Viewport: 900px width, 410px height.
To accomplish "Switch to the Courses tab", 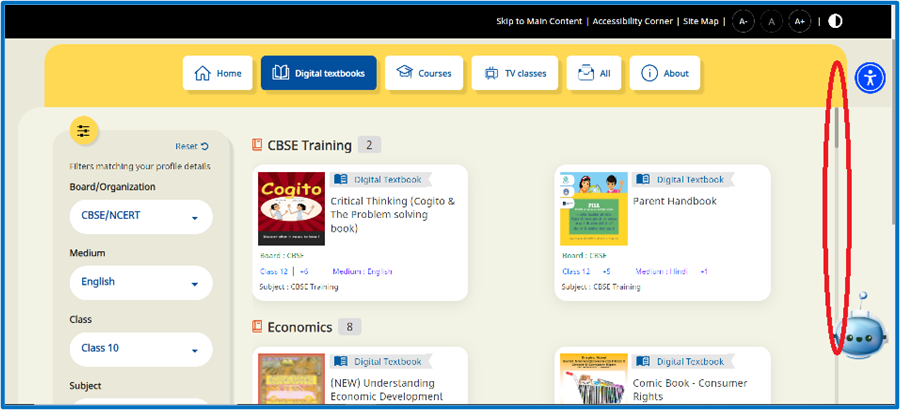I will pyautogui.click(x=424, y=73).
